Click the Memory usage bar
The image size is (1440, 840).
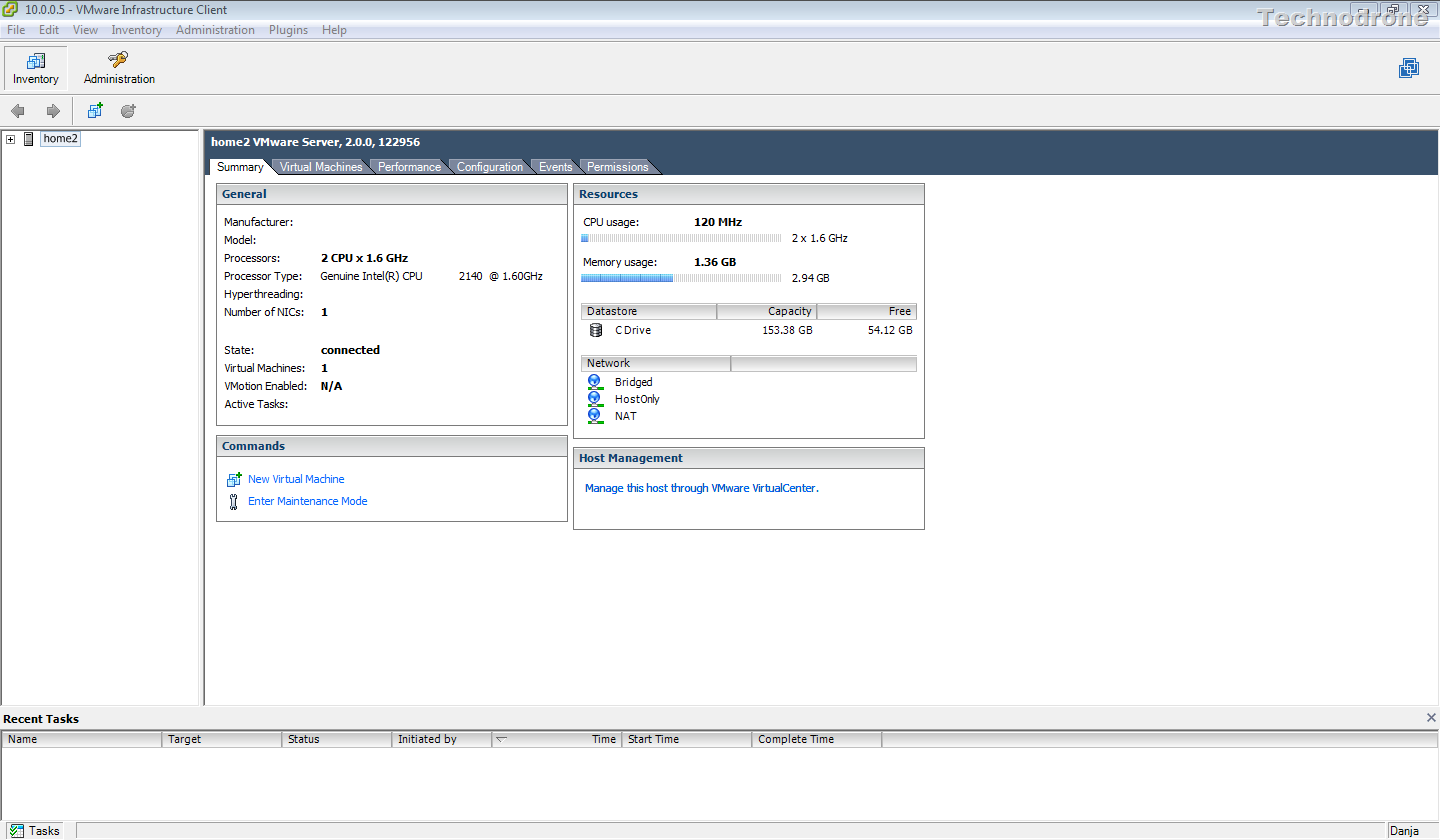click(x=681, y=277)
